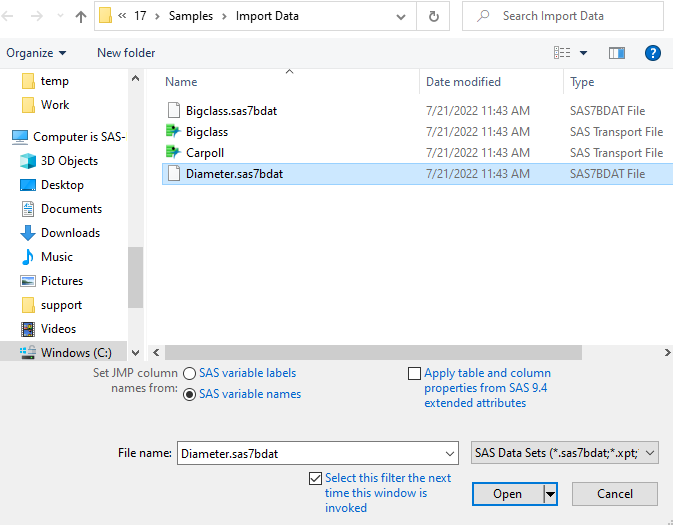This screenshot has height=525, width=673.
Task: Go back to previous folder arrow
Action: 7,16
